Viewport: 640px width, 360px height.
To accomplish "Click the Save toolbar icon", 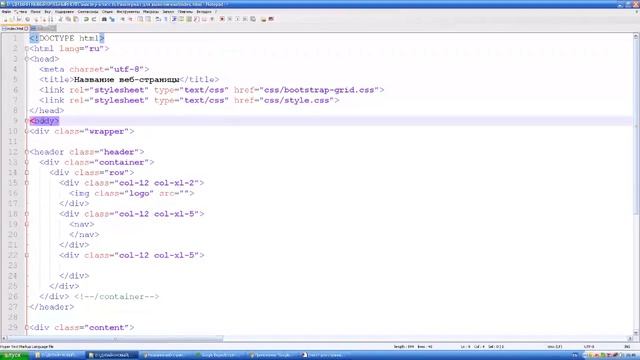I will [19, 19].
